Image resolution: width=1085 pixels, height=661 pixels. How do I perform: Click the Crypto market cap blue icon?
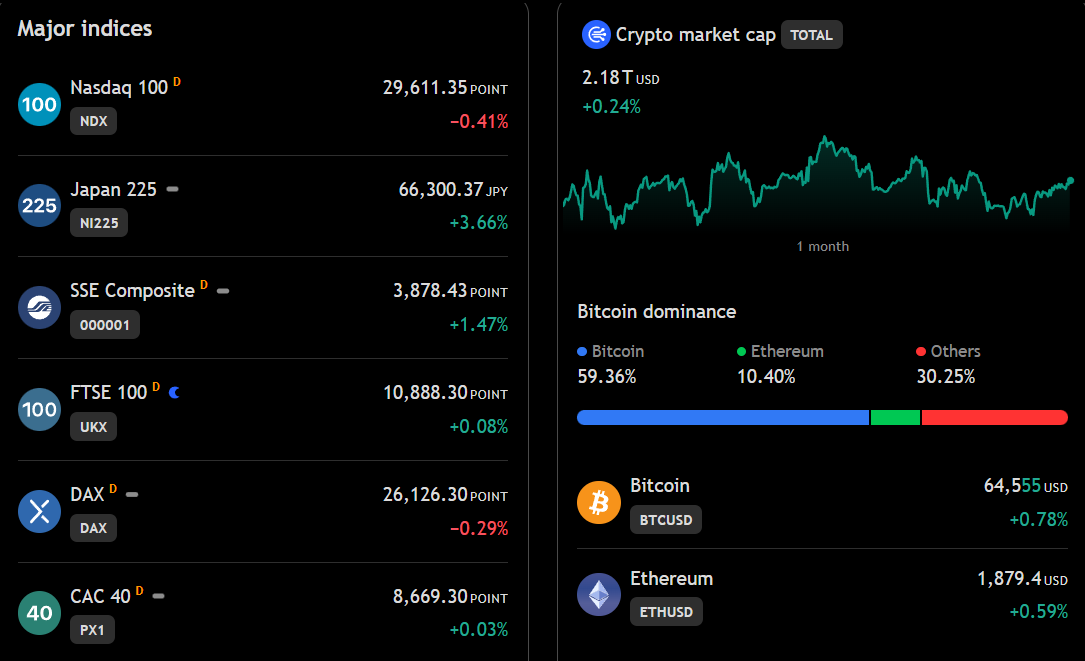(596, 35)
